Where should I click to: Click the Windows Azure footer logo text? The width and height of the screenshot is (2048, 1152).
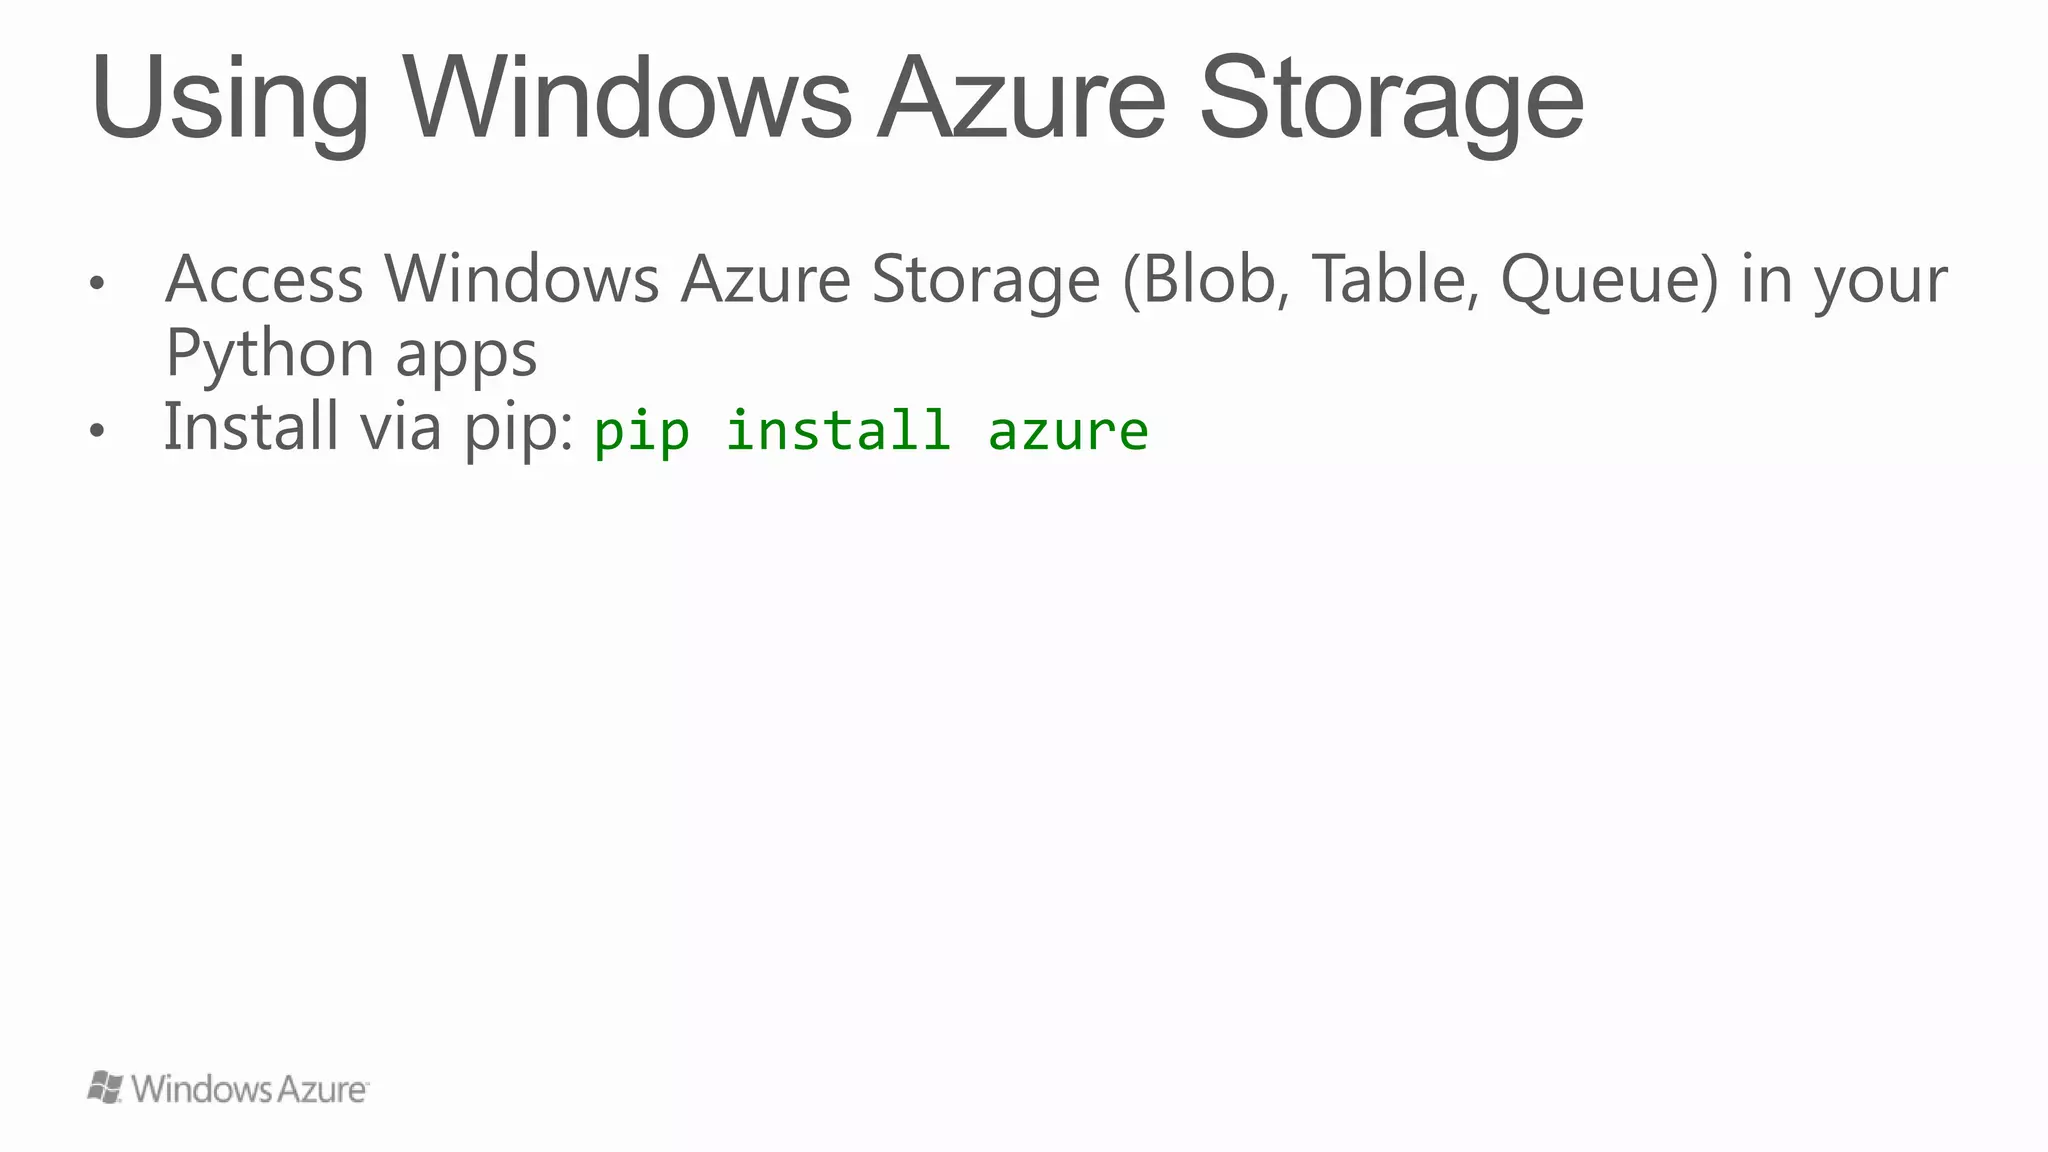point(249,1089)
